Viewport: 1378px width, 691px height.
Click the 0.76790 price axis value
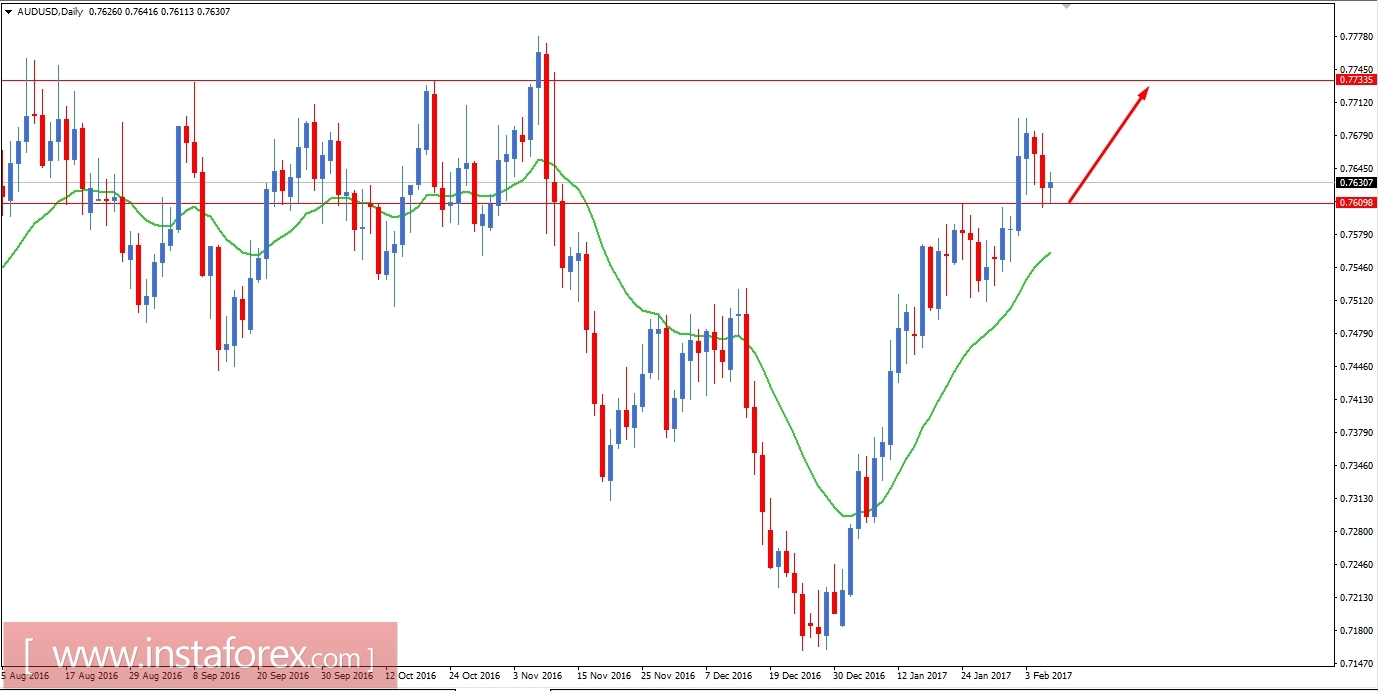tap(1356, 135)
